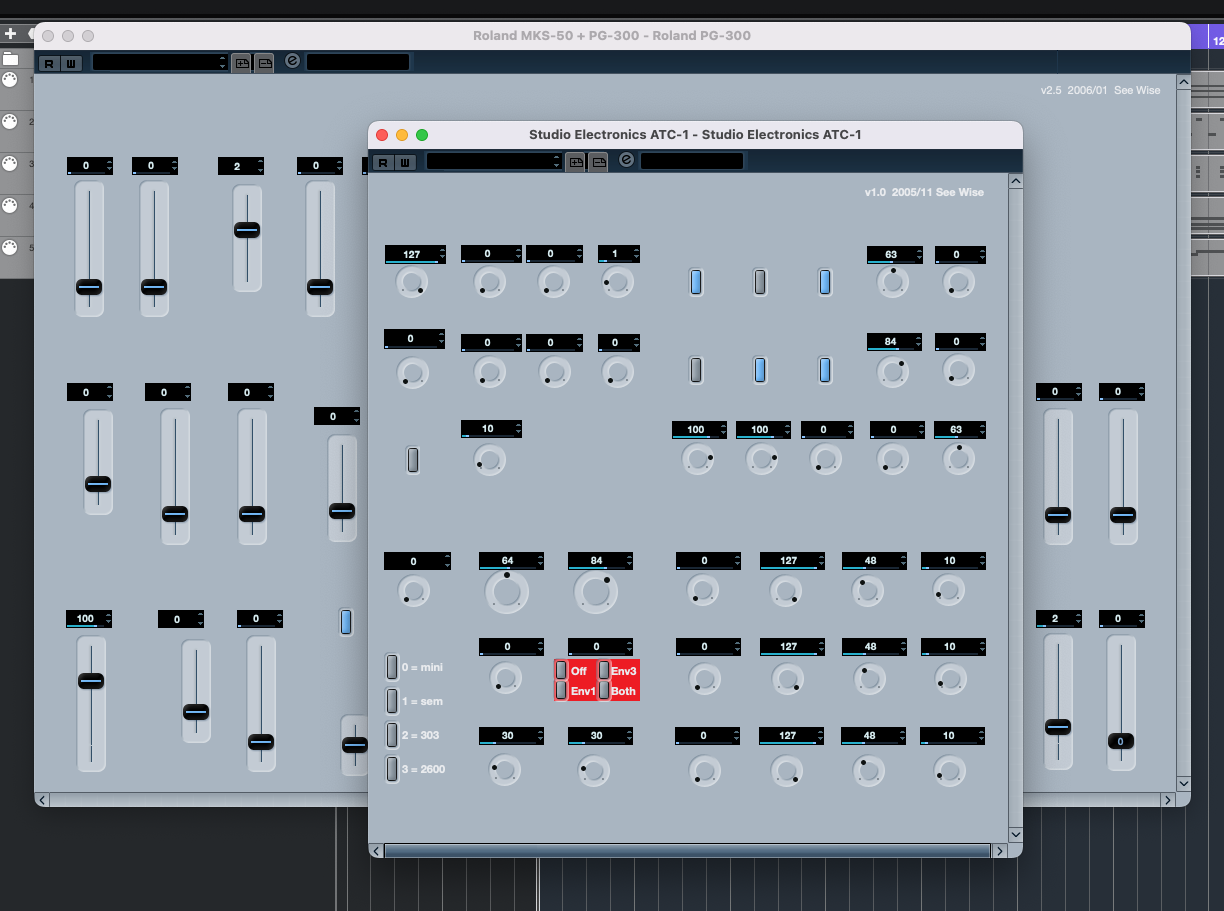This screenshot has height=911, width=1224.
Task: Click the folder icon in the DAW track list
Action: coord(10,59)
